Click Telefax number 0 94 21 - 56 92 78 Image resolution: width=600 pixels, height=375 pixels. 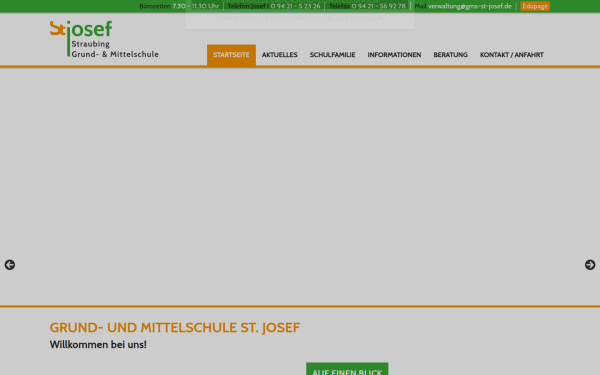coord(378,6)
